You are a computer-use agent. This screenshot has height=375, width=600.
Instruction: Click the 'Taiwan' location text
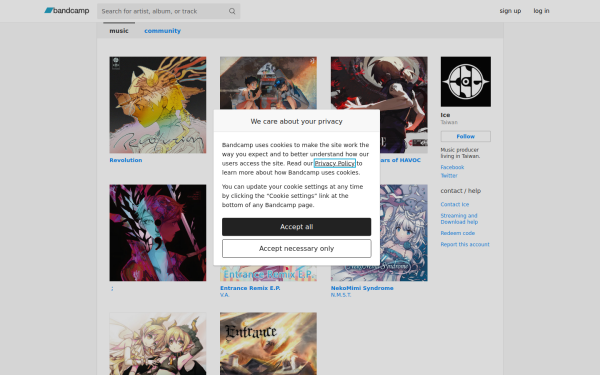coord(449,122)
